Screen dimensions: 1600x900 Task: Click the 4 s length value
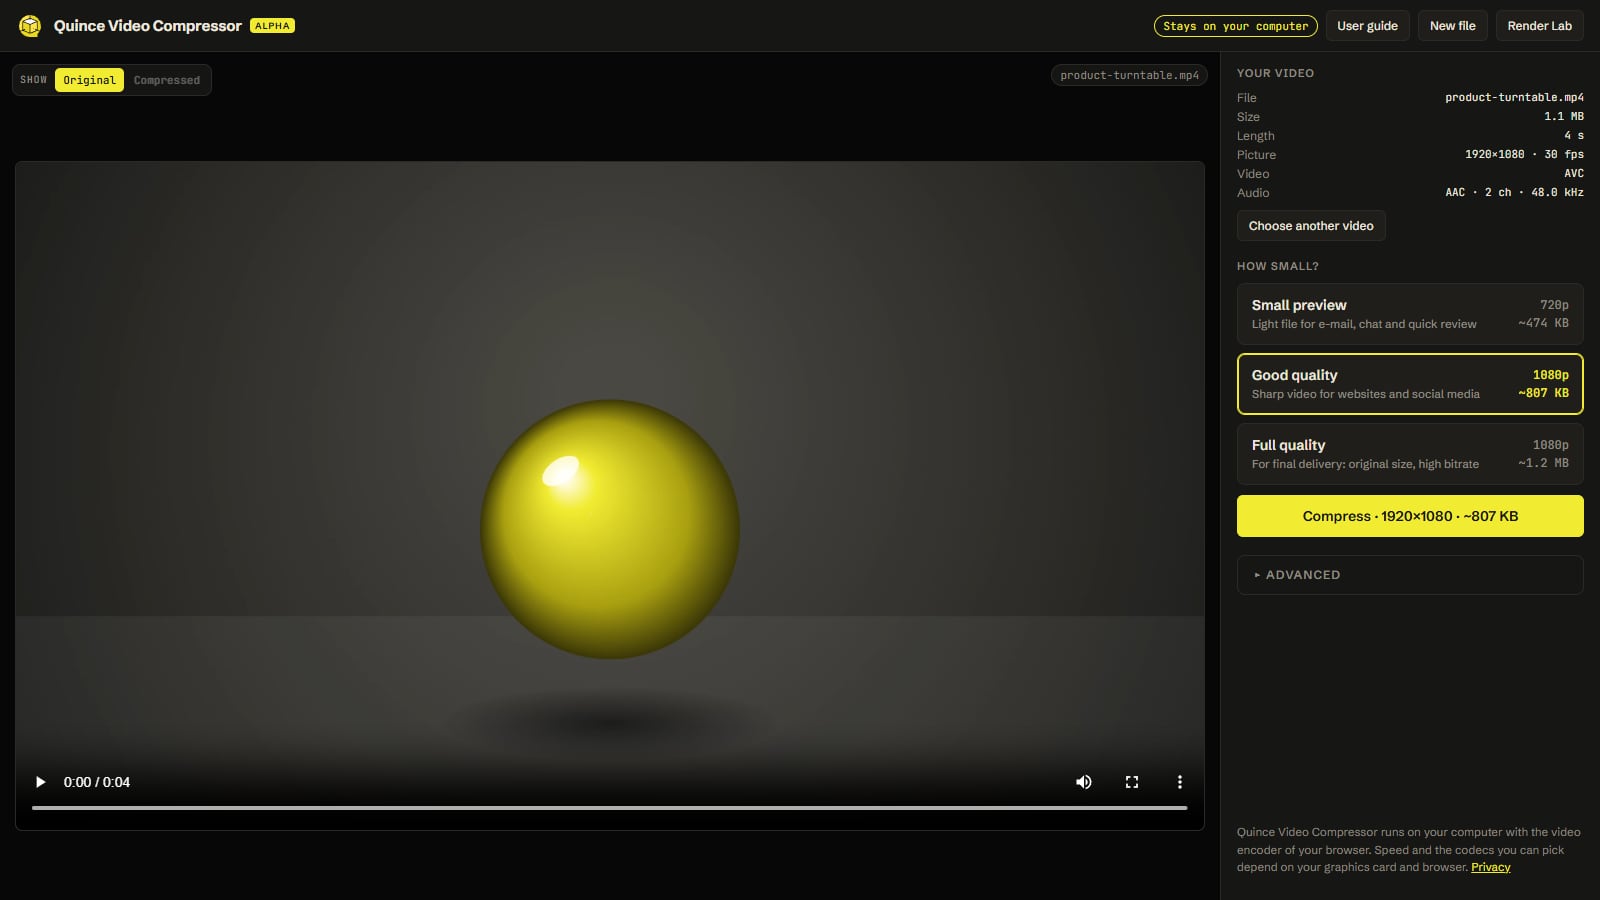coord(1574,135)
